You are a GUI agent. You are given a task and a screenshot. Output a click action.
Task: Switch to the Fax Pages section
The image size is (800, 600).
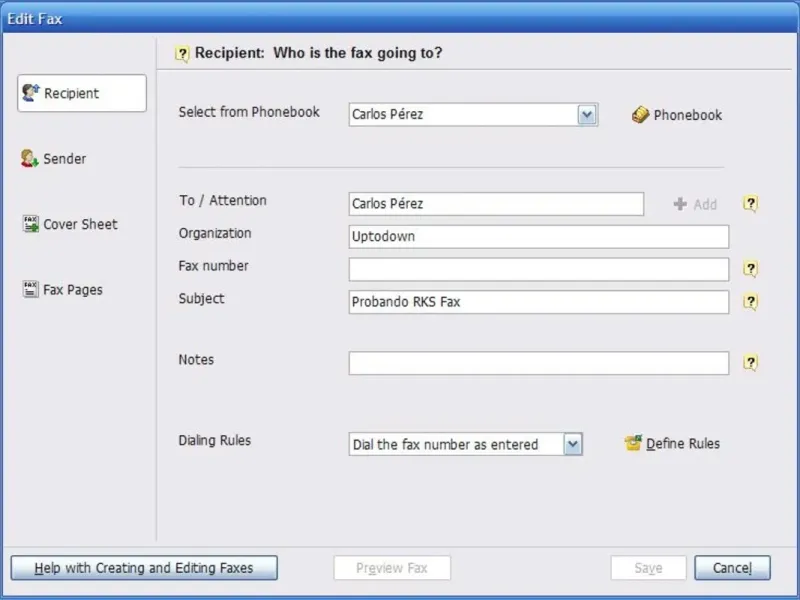point(62,289)
